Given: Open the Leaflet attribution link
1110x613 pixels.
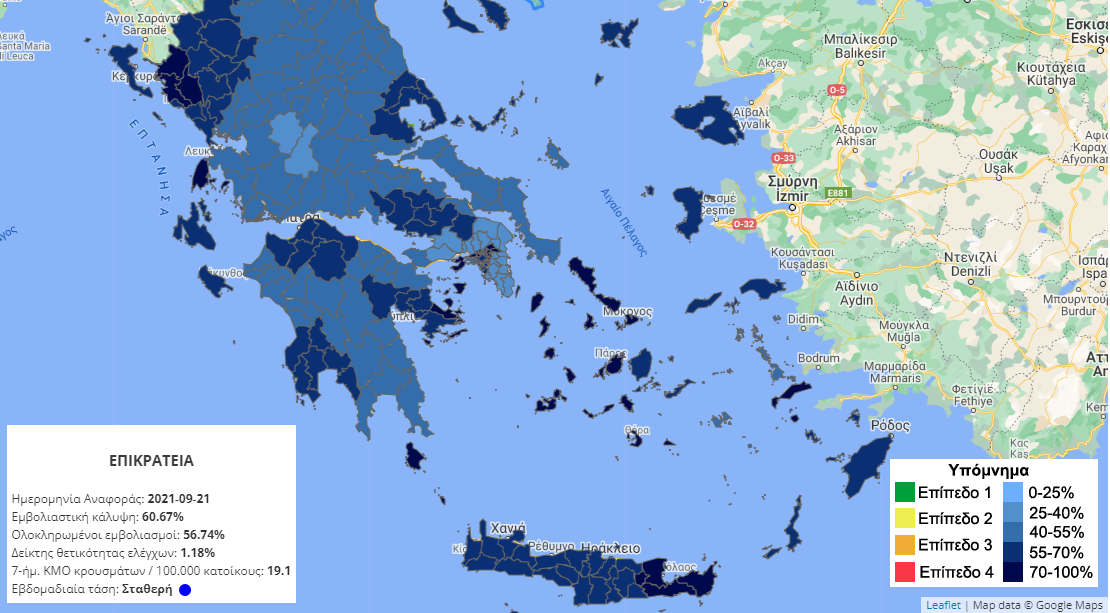Looking at the screenshot, I should pos(944,605).
